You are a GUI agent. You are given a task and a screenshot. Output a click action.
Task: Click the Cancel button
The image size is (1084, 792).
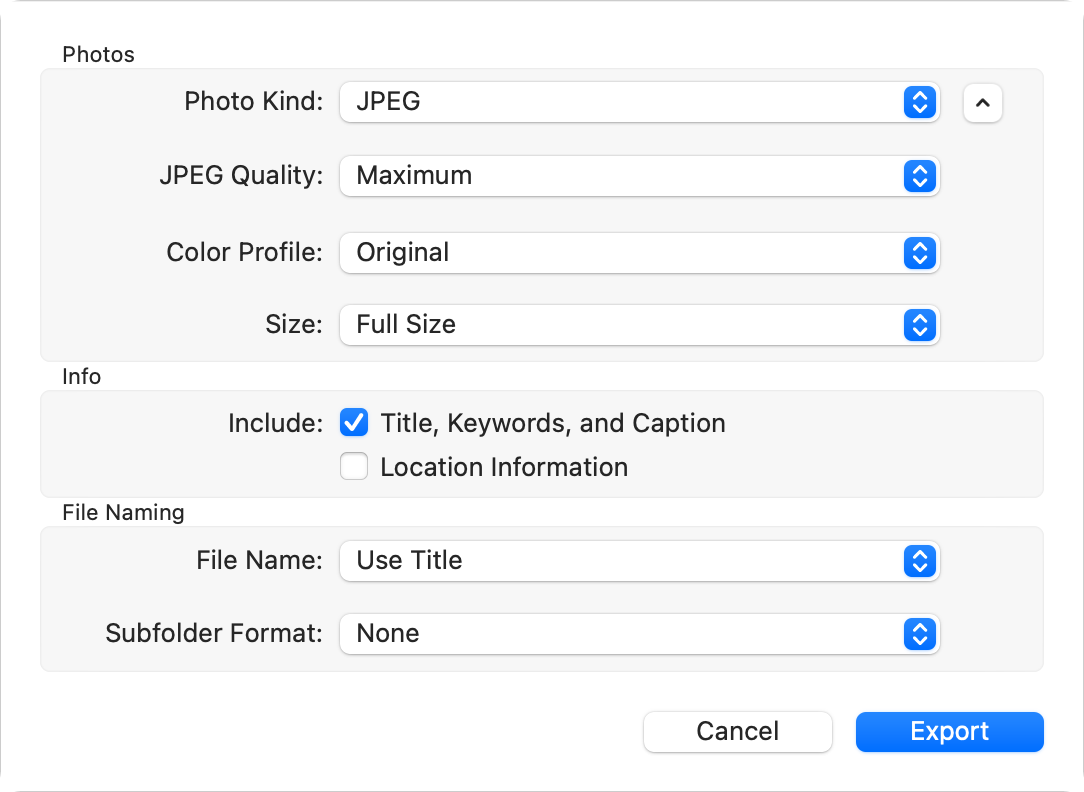pyautogui.click(x=738, y=731)
